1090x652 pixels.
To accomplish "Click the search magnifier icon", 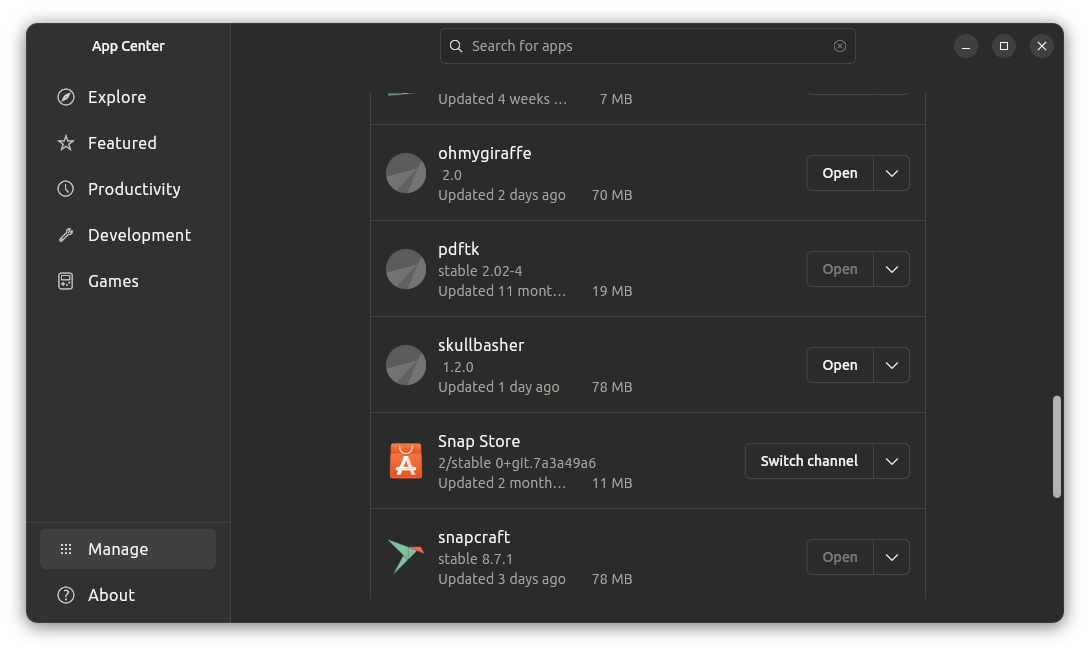I will (456, 46).
